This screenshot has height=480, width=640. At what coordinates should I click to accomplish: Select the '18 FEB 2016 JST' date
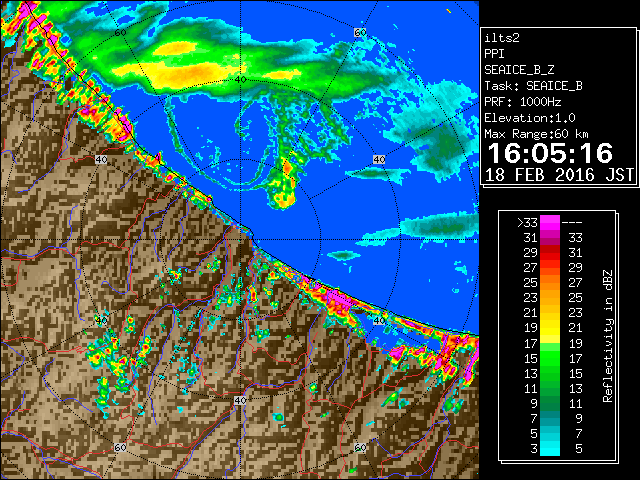click(x=559, y=175)
